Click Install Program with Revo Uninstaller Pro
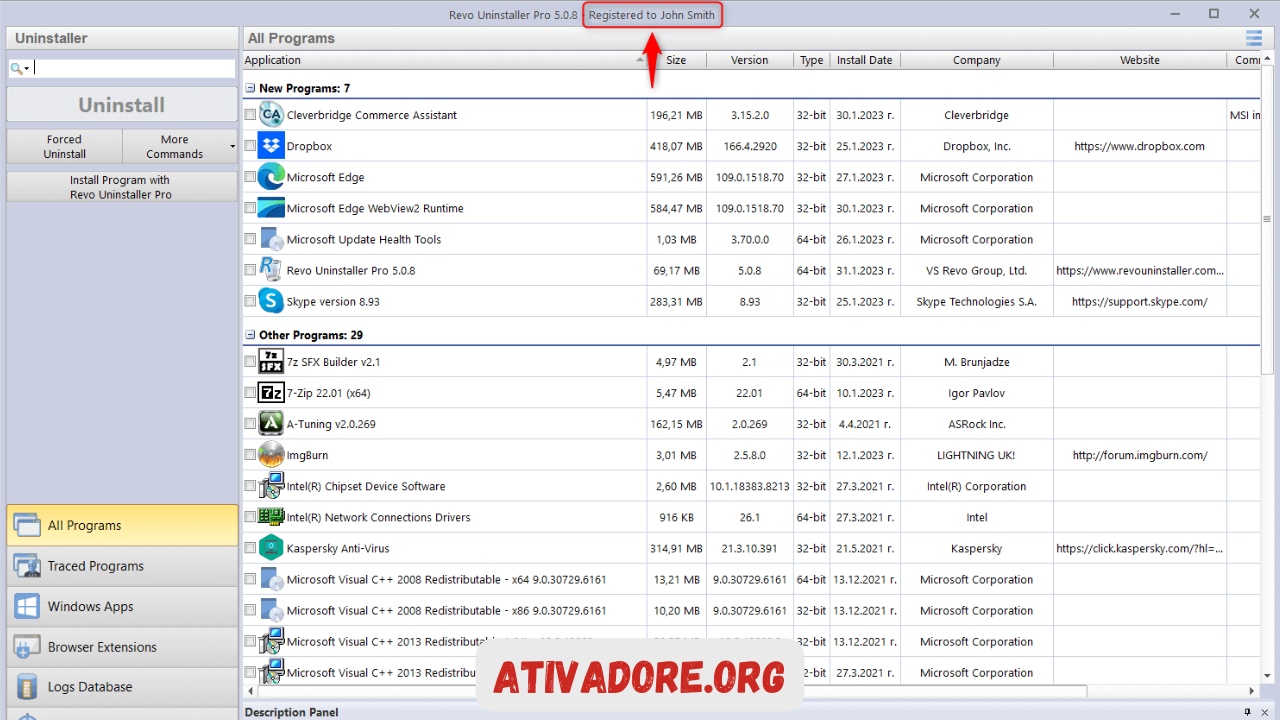The width and height of the screenshot is (1280, 720). (x=122, y=187)
